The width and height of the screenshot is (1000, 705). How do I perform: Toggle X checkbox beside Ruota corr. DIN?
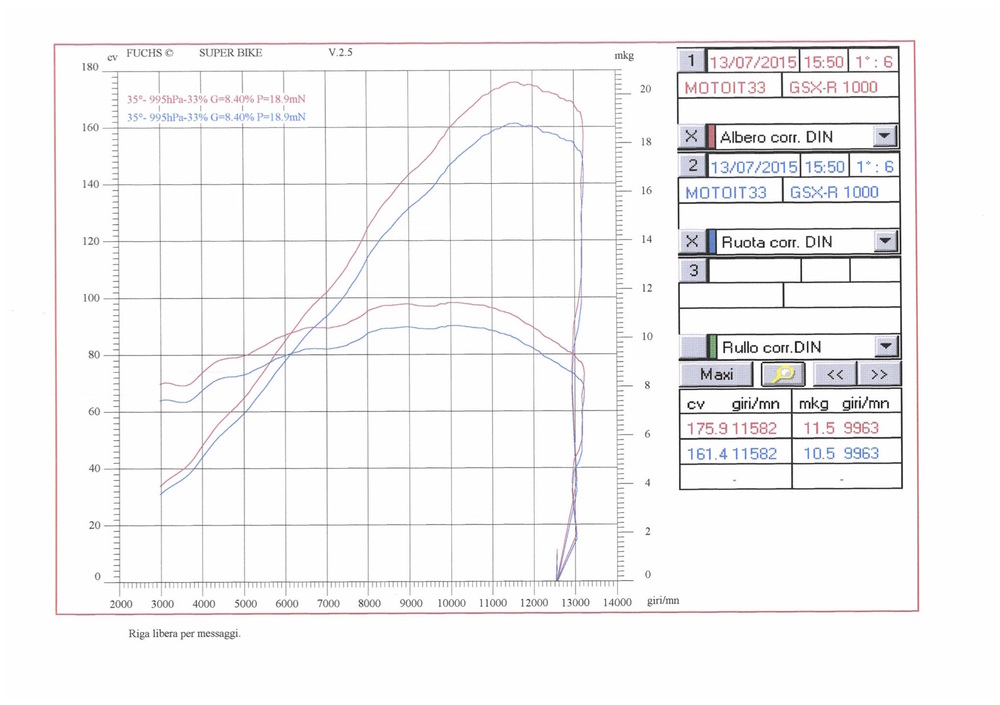click(692, 241)
